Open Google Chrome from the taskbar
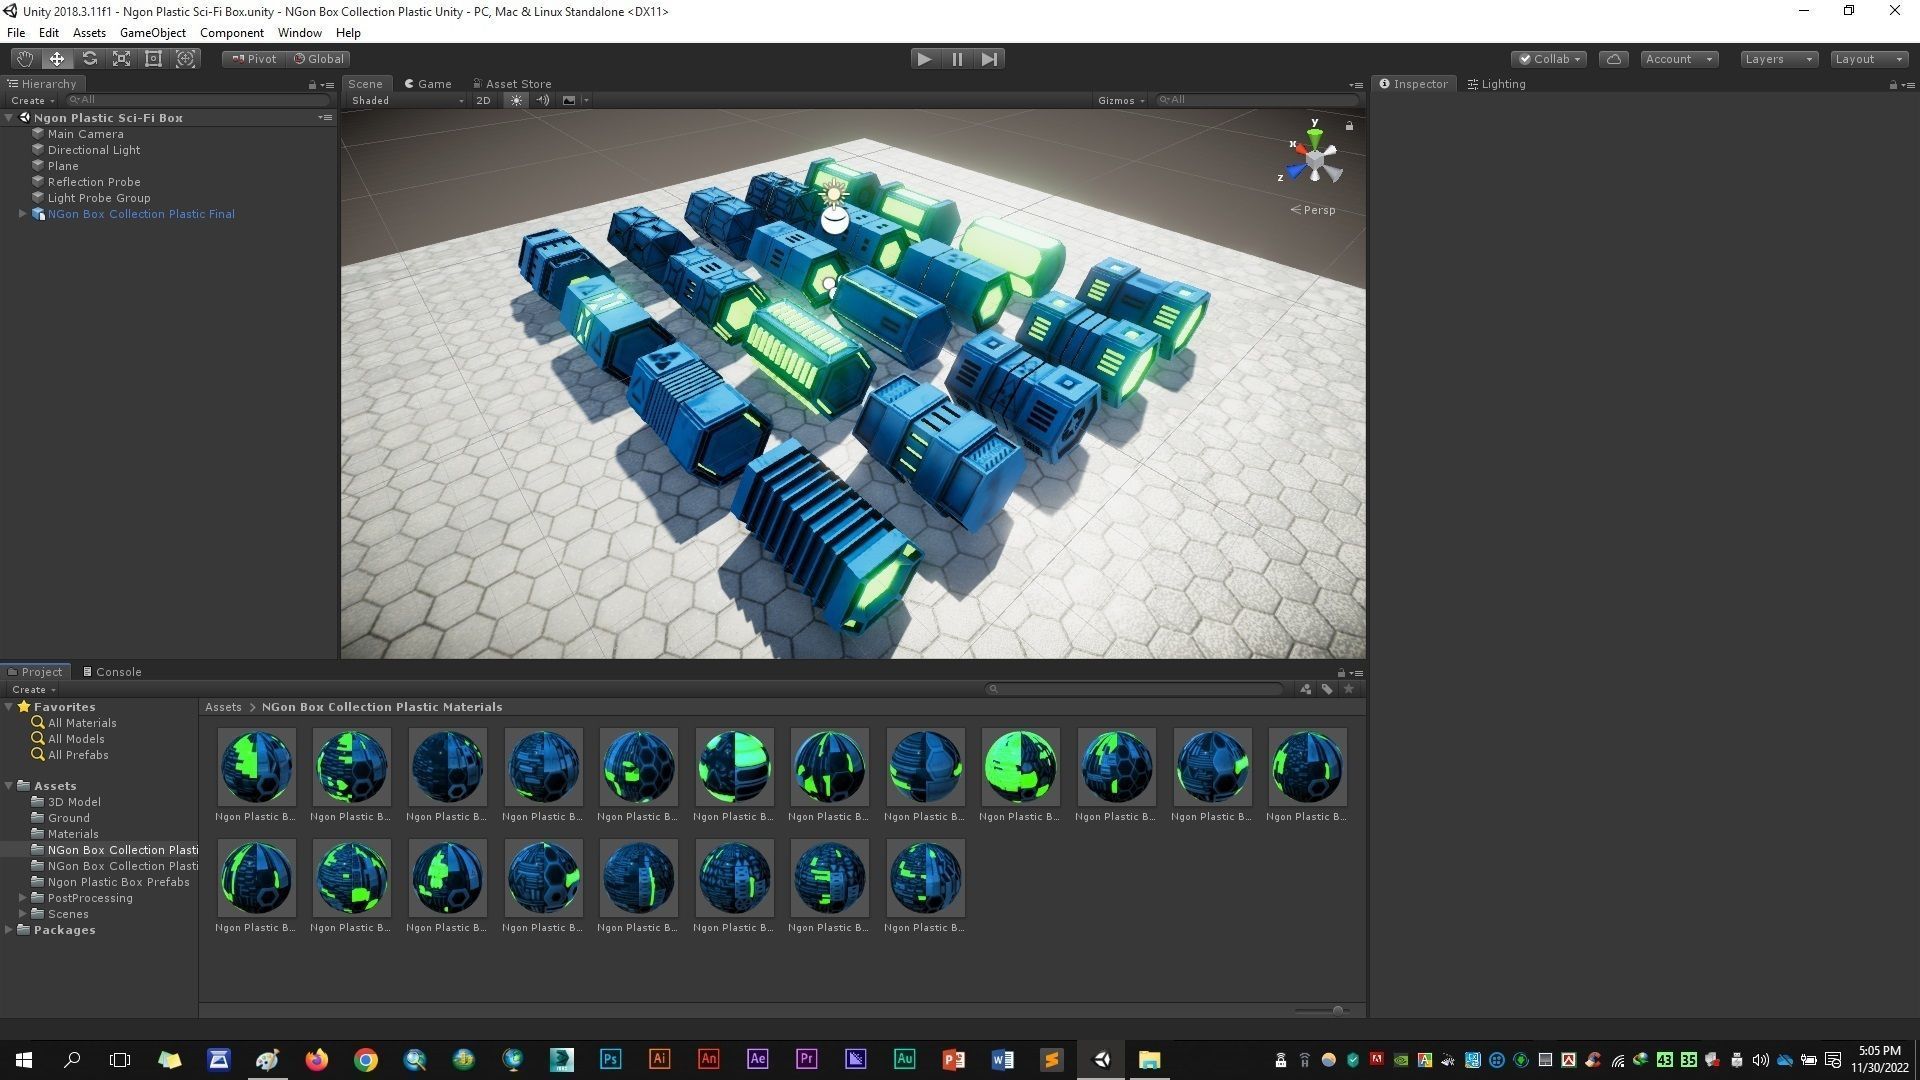Viewport: 1920px width, 1080px height. [x=366, y=1059]
